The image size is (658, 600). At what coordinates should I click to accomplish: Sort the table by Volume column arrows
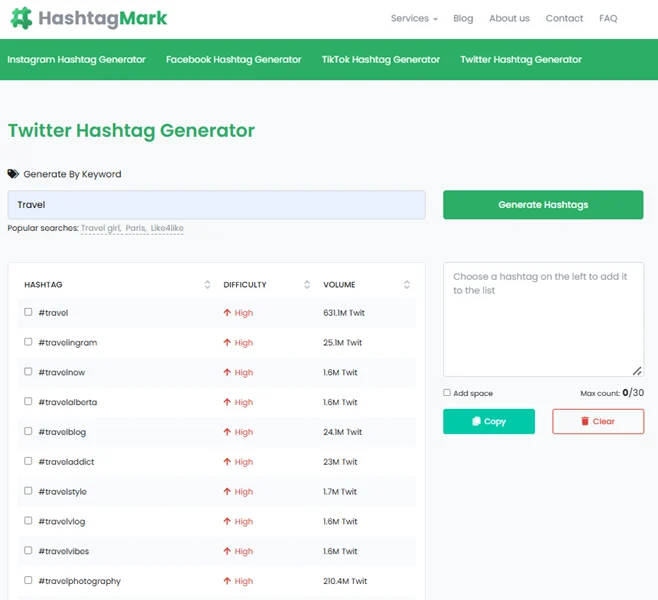(x=407, y=284)
